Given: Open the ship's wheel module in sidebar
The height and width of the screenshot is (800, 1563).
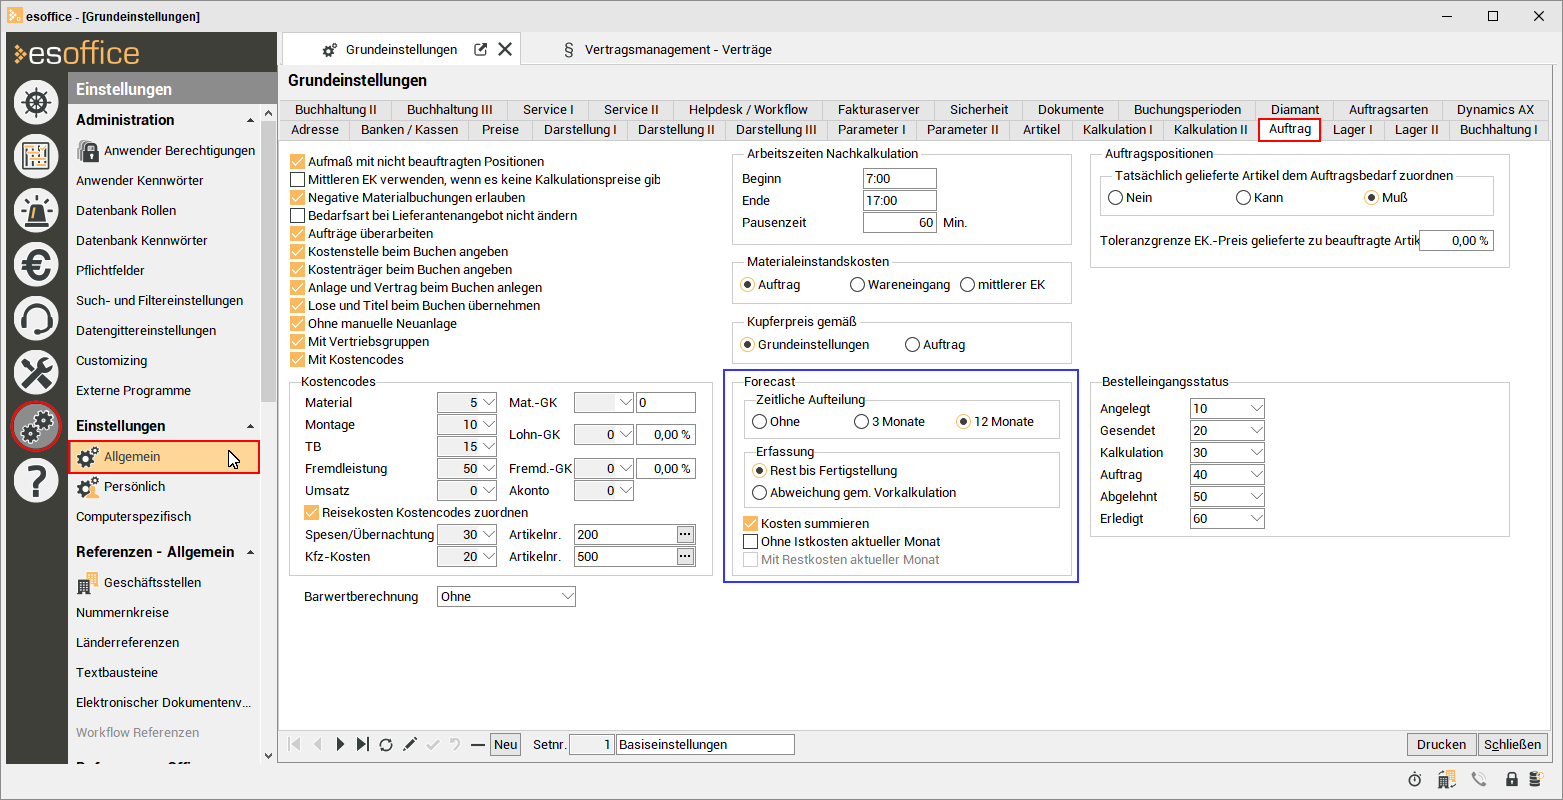Looking at the screenshot, I should click(36, 101).
